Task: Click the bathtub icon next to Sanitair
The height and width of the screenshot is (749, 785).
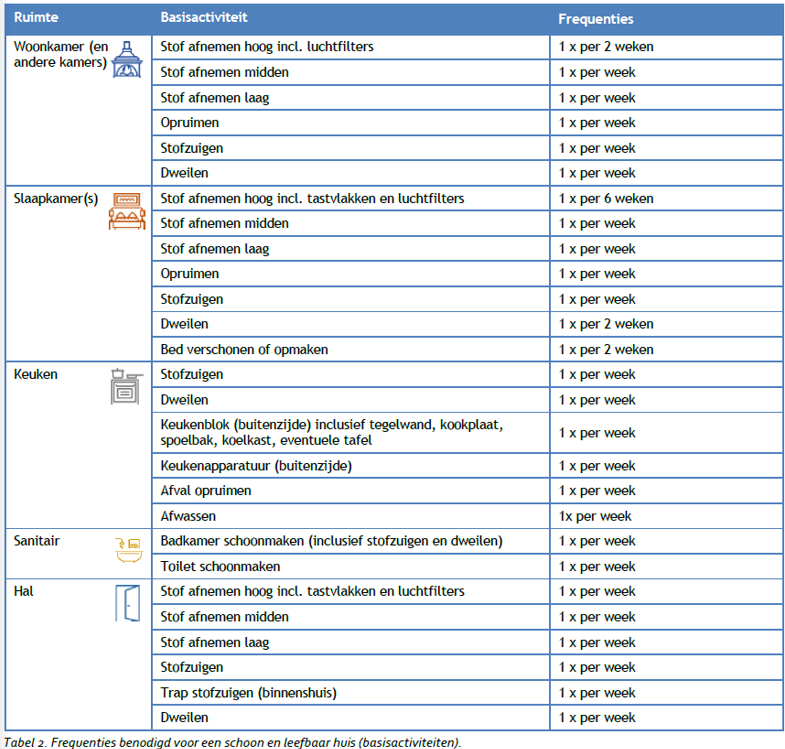Action: [x=126, y=549]
